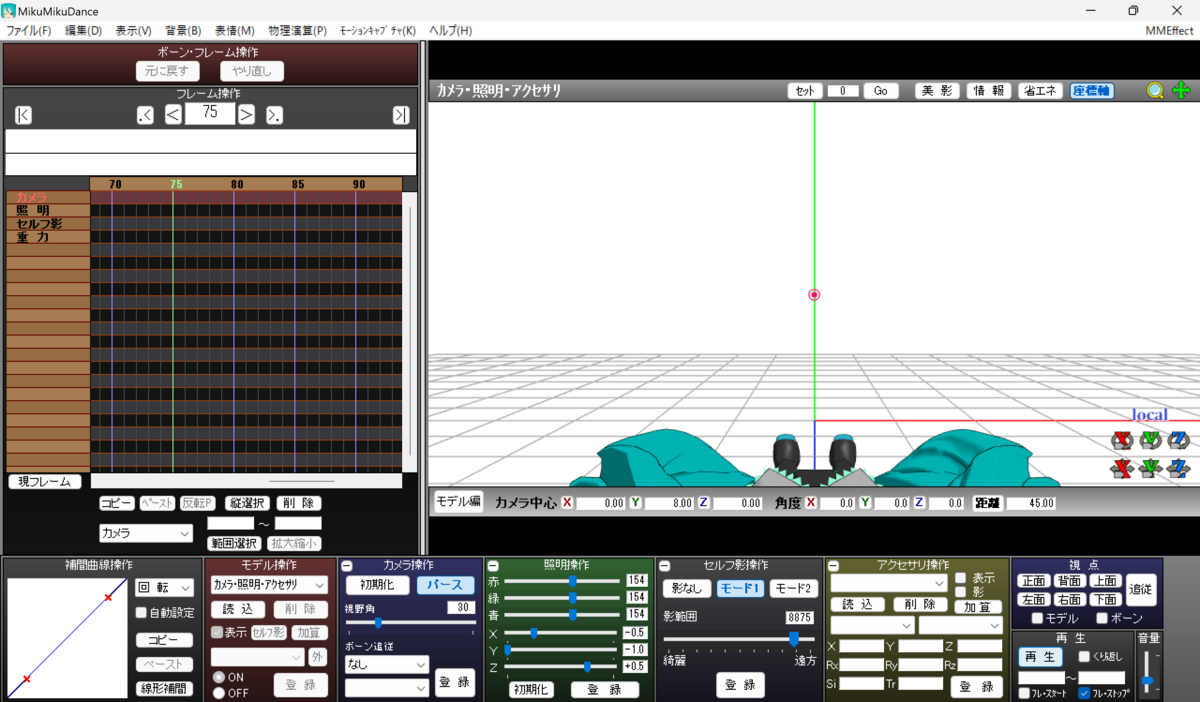Open the accessory bone dropdown above Z field
The image size is (1200, 702).
[960, 625]
